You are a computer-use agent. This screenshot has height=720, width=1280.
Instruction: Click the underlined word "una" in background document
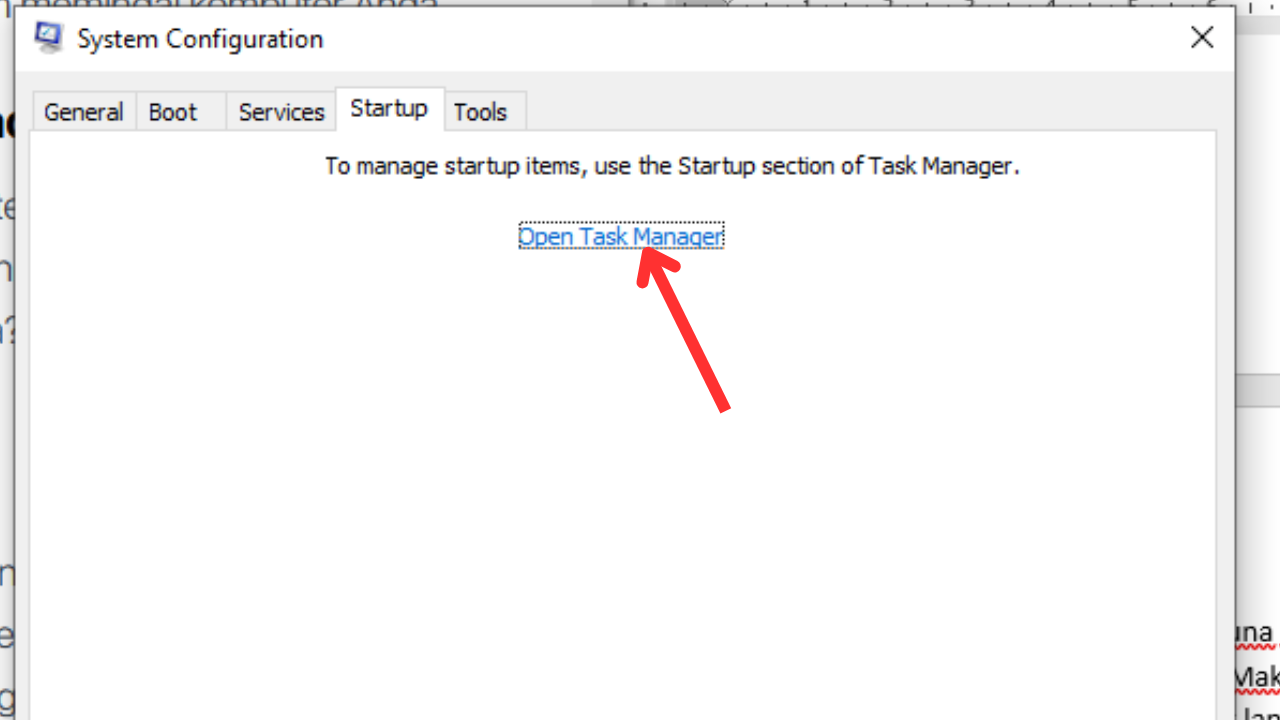click(x=1255, y=633)
